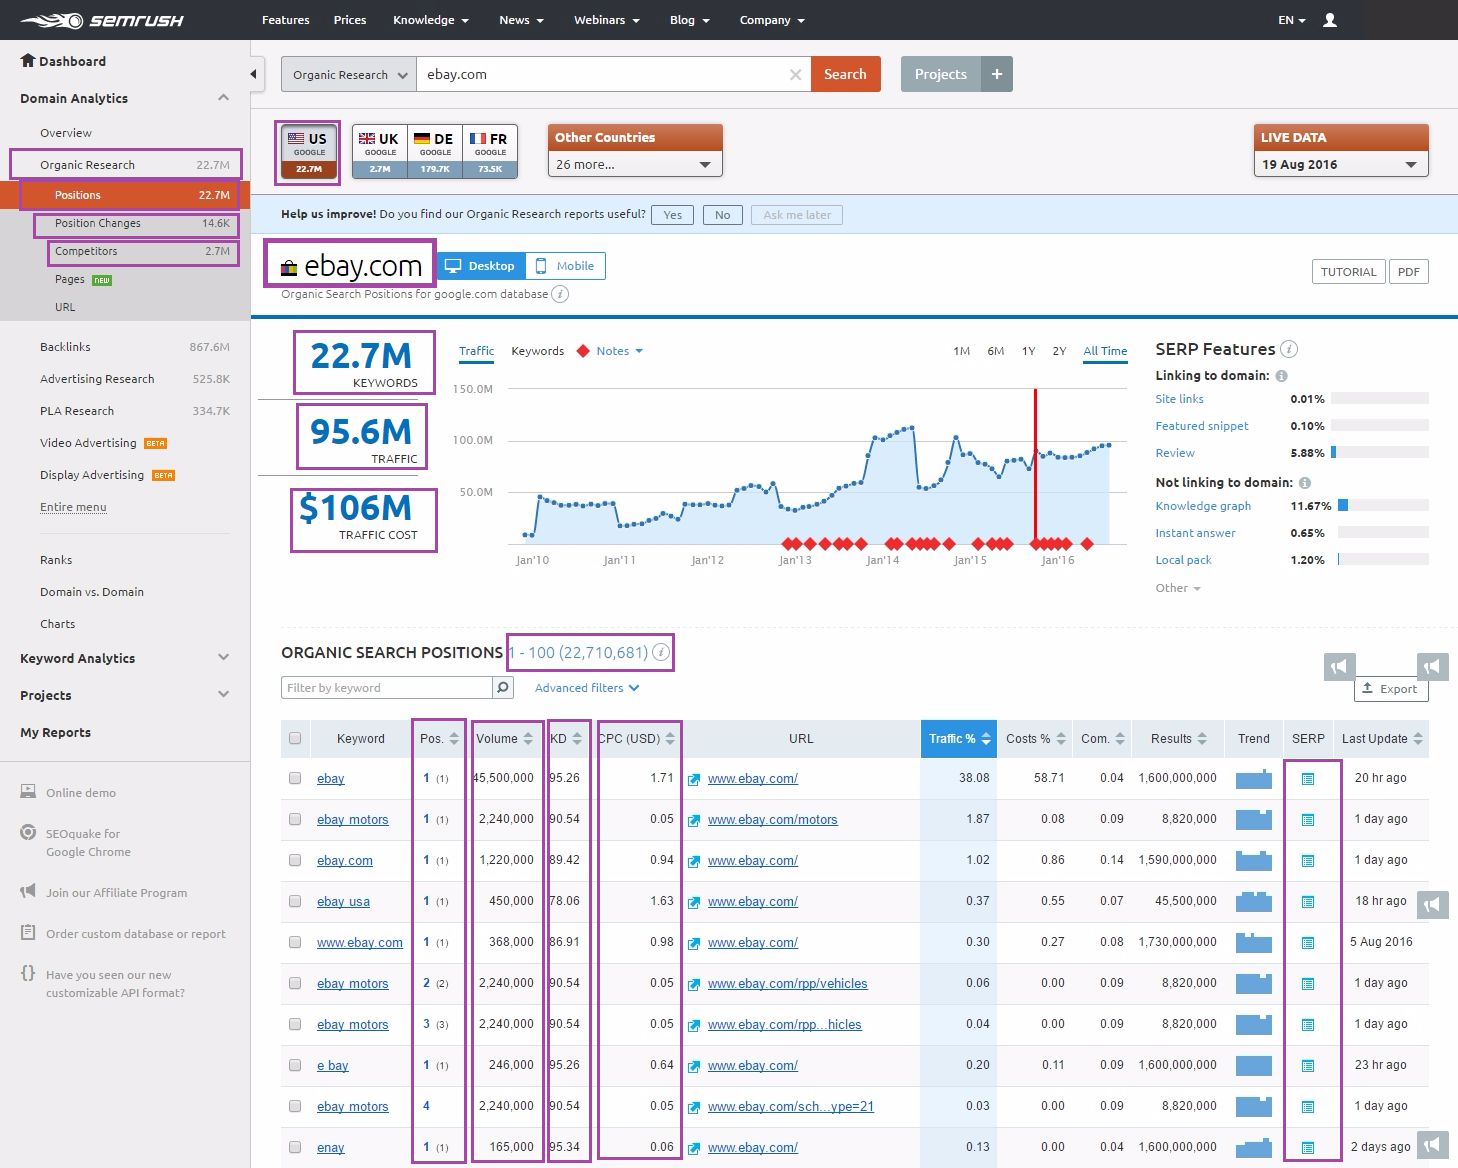Image resolution: width=1458 pixels, height=1168 pixels.
Task: Click Knowledge graph percentage bar
Action: coord(1384,505)
